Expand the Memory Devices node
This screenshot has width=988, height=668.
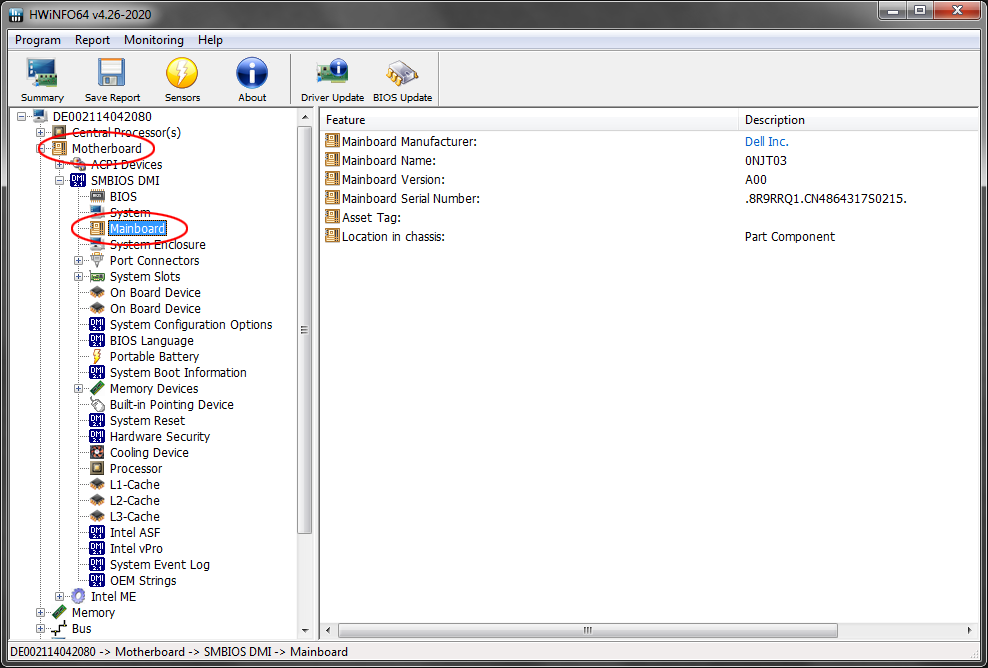click(79, 389)
